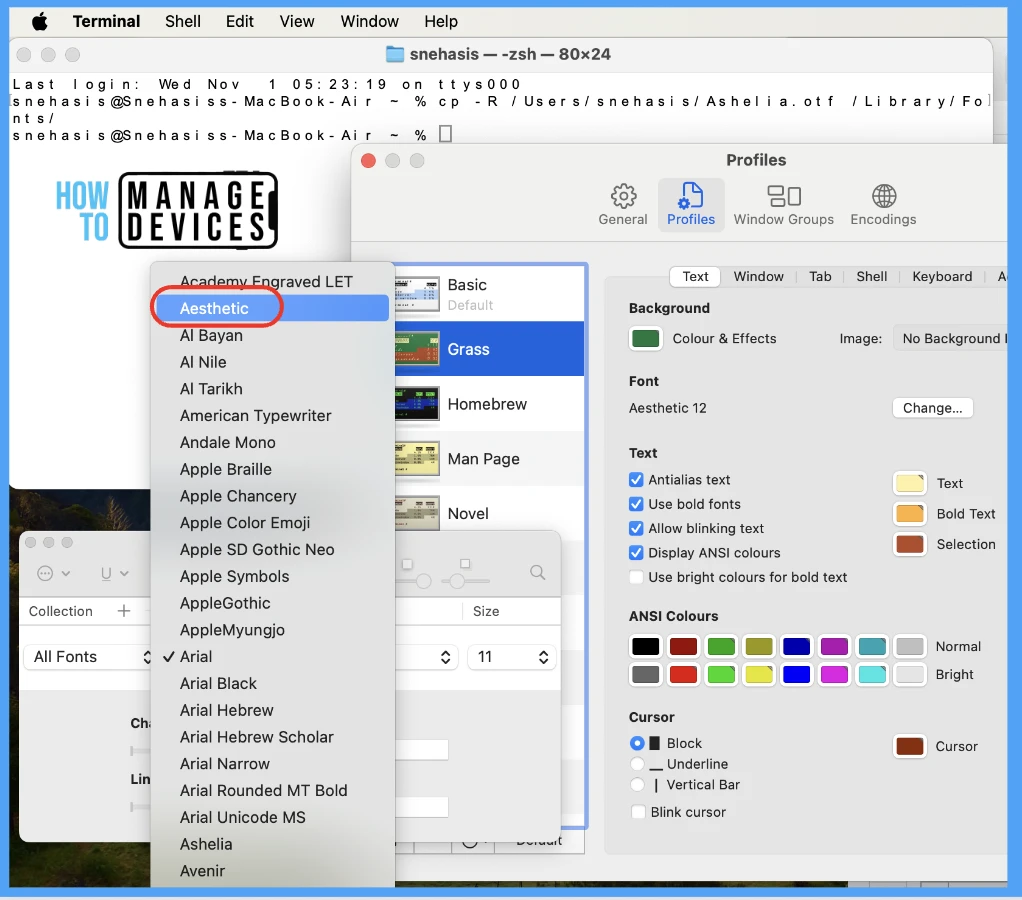Toggle Allow blinking text checkbox
This screenshot has width=1022, height=900.
click(636, 528)
